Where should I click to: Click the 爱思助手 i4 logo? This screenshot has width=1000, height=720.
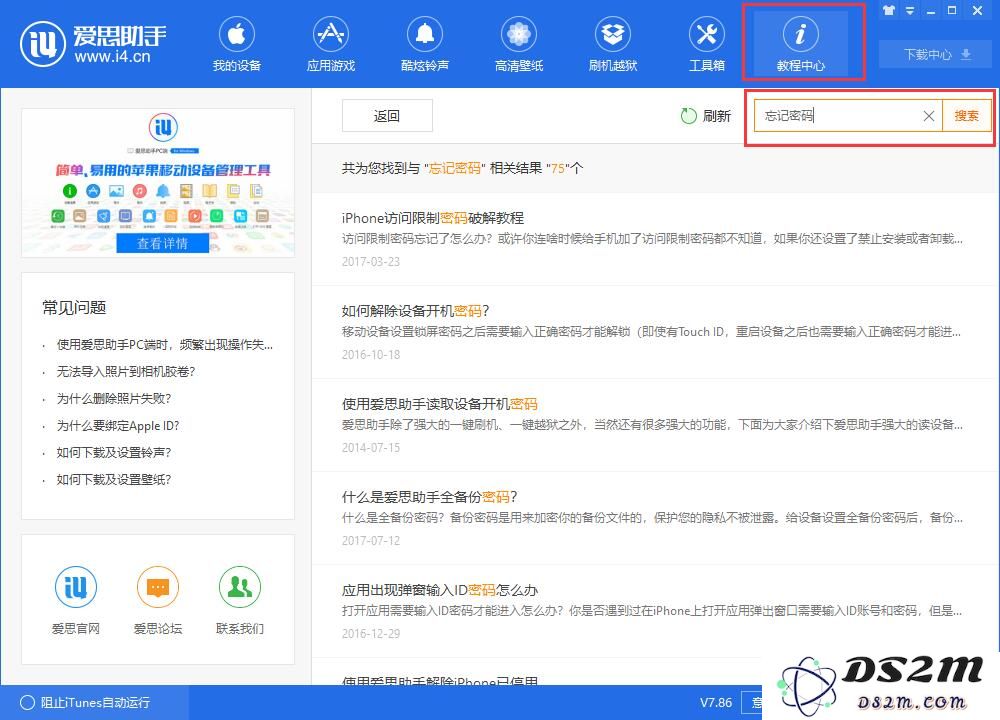point(93,44)
